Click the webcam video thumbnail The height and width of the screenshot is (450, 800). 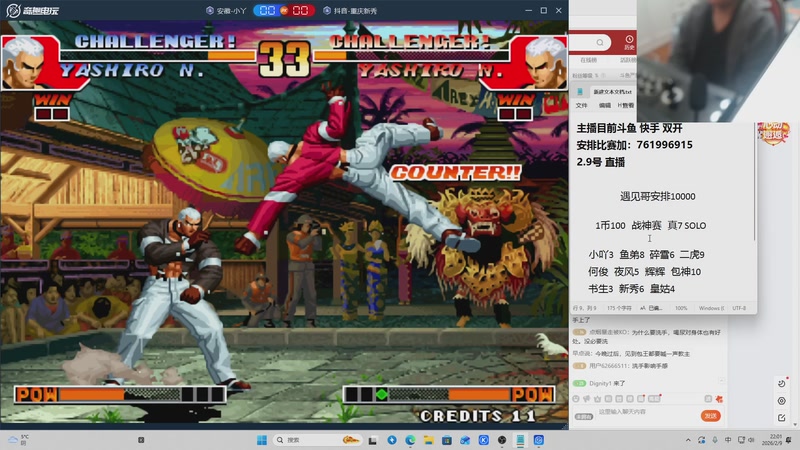point(718,60)
